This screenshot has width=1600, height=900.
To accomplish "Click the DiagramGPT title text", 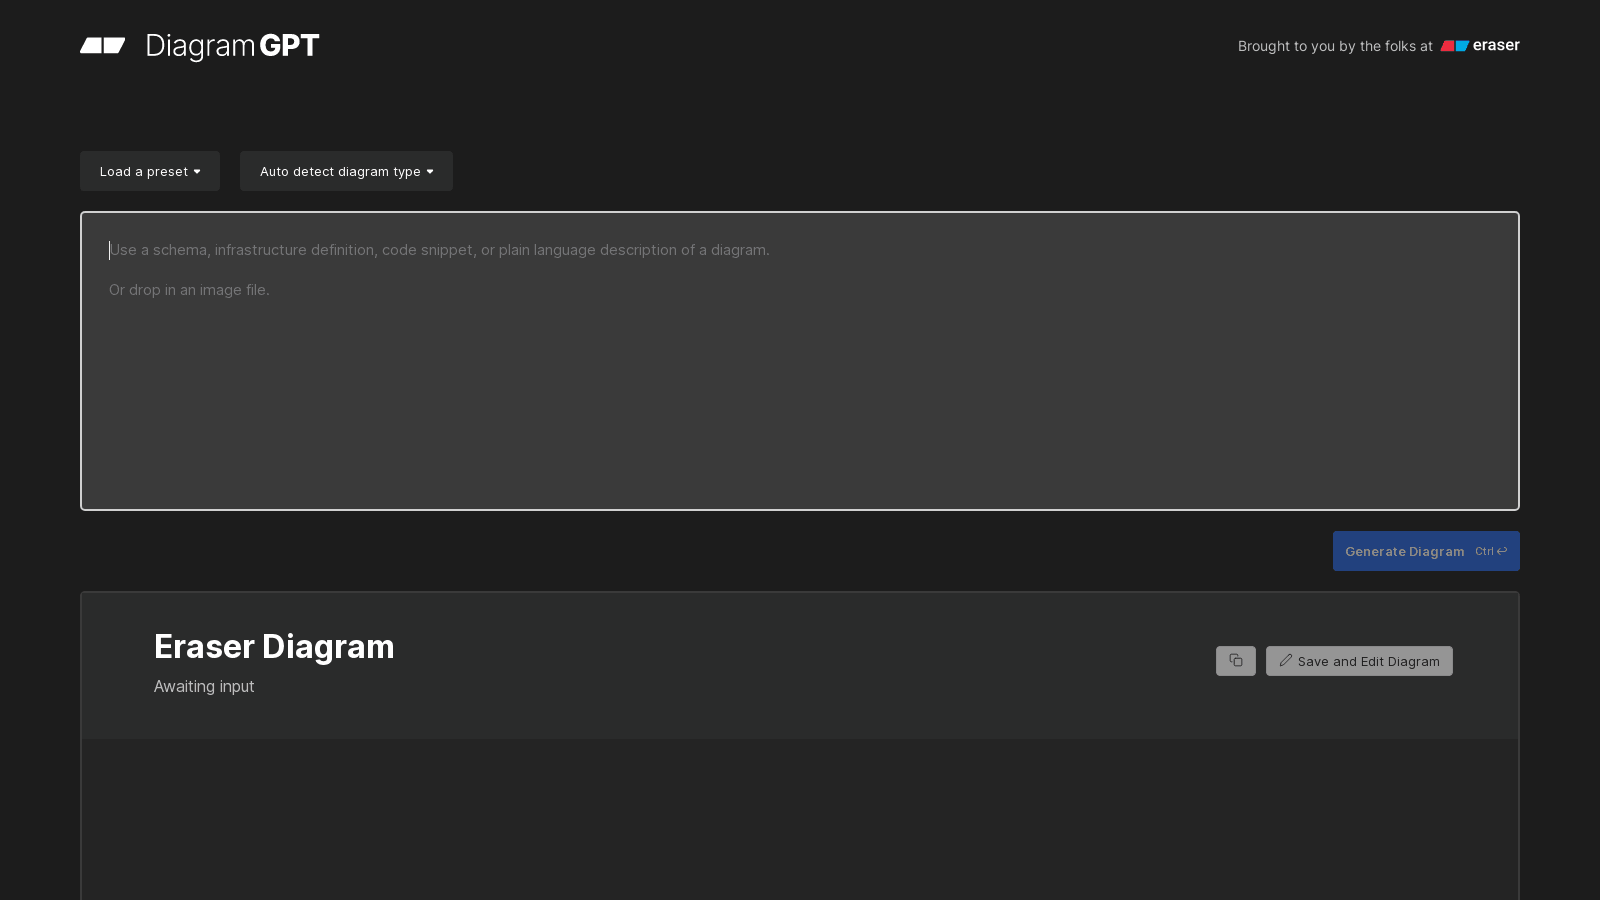I will 232,46.
